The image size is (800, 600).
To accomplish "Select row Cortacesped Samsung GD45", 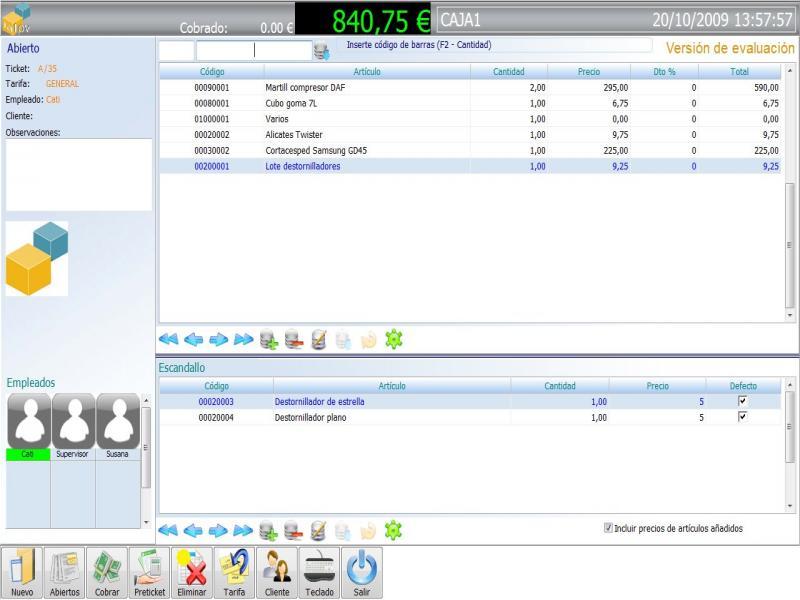I will click(x=470, y=151).
